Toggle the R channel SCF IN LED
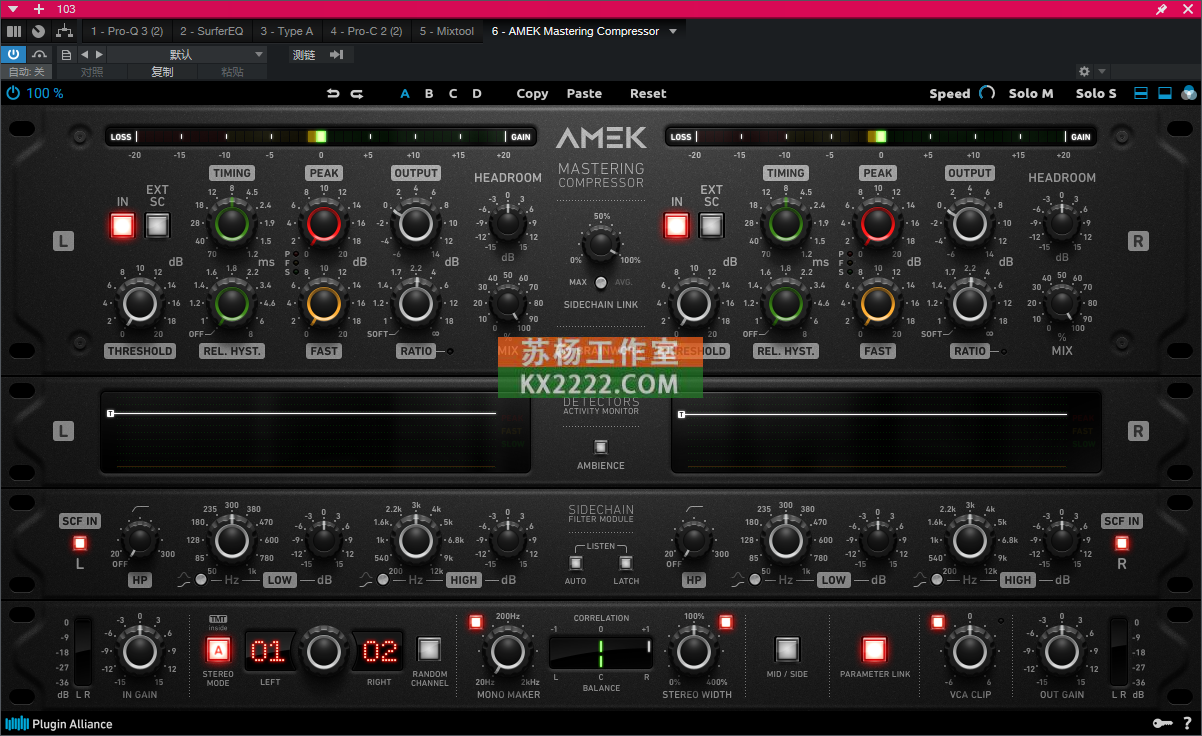 [x=1121, y=543]
